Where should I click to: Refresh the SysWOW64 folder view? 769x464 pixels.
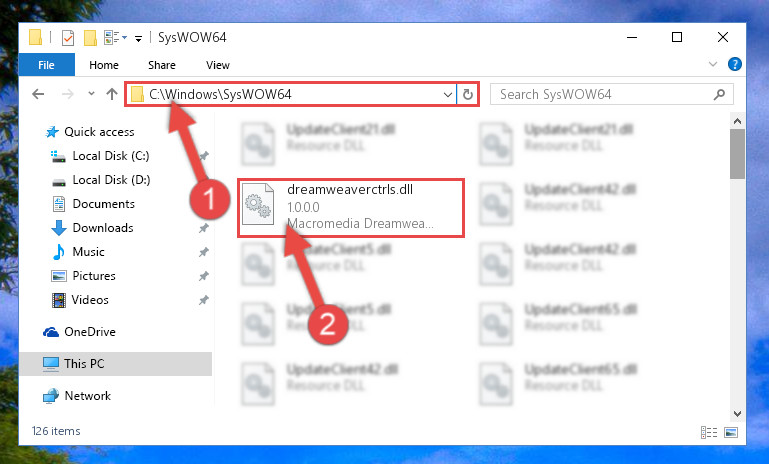click(468, 94)
